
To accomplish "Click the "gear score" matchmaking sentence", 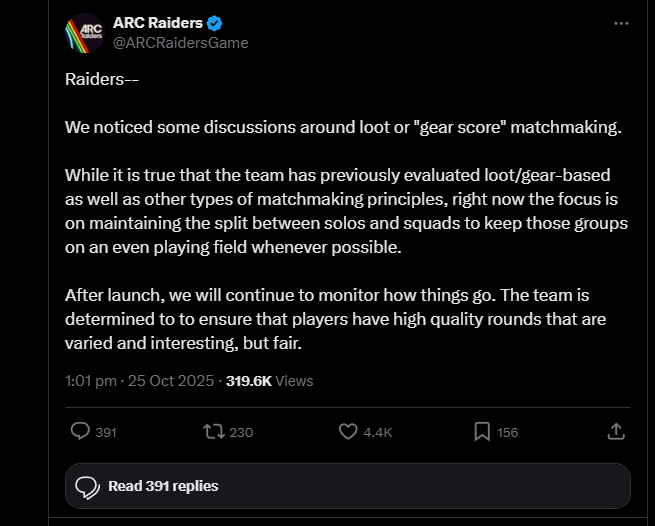I will click(343, 128).
